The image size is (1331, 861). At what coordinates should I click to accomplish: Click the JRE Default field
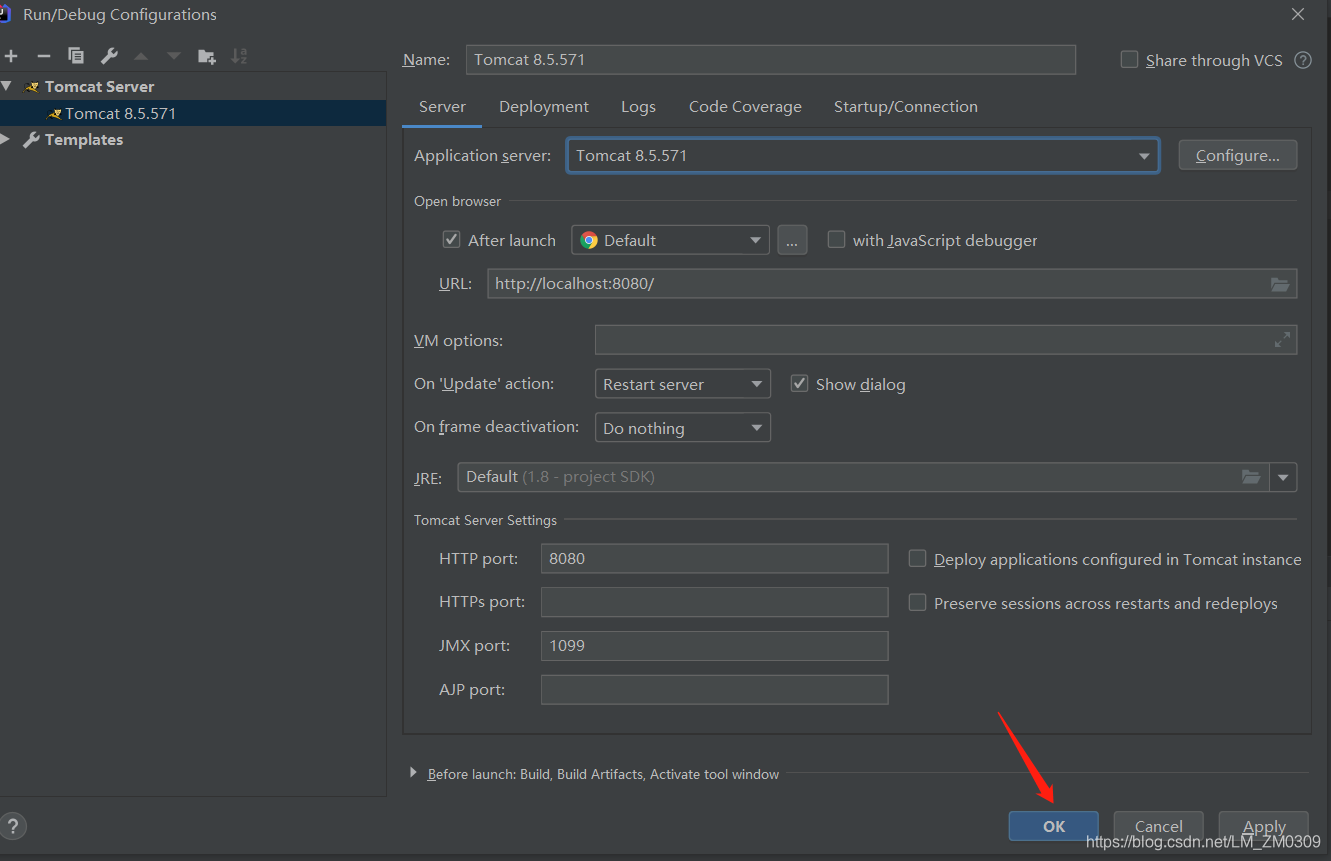863,477
